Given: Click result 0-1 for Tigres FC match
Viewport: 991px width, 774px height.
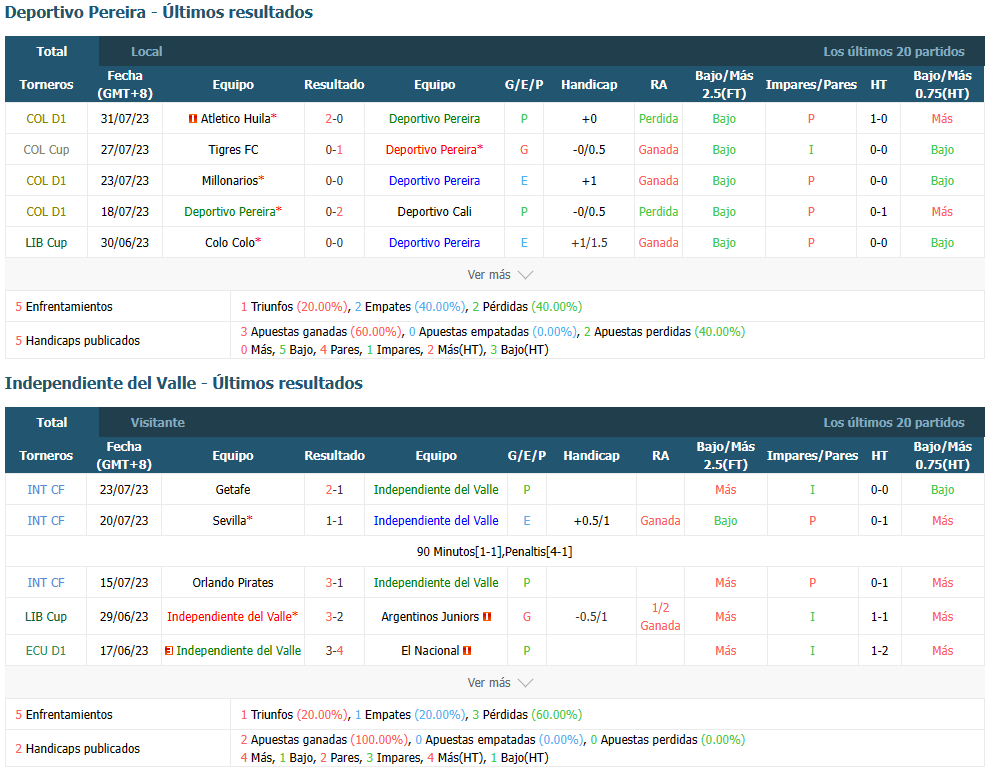Looking at the screenshot, I should pyautogui.click(x=334, y=150).
